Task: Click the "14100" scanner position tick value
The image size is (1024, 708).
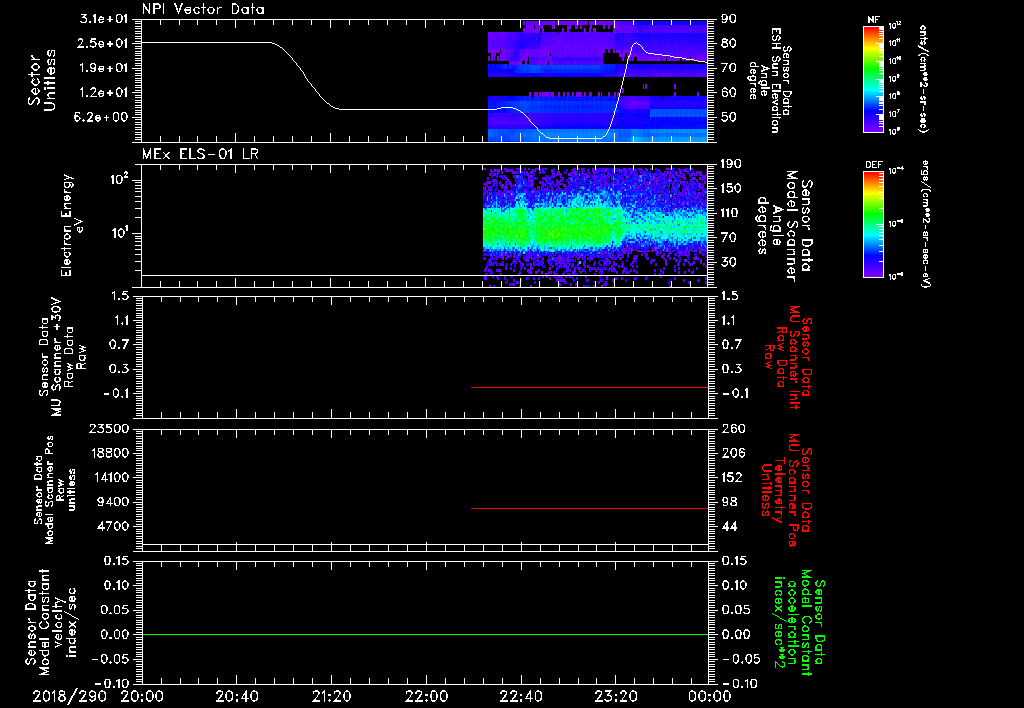Action: tap(110, 477)
